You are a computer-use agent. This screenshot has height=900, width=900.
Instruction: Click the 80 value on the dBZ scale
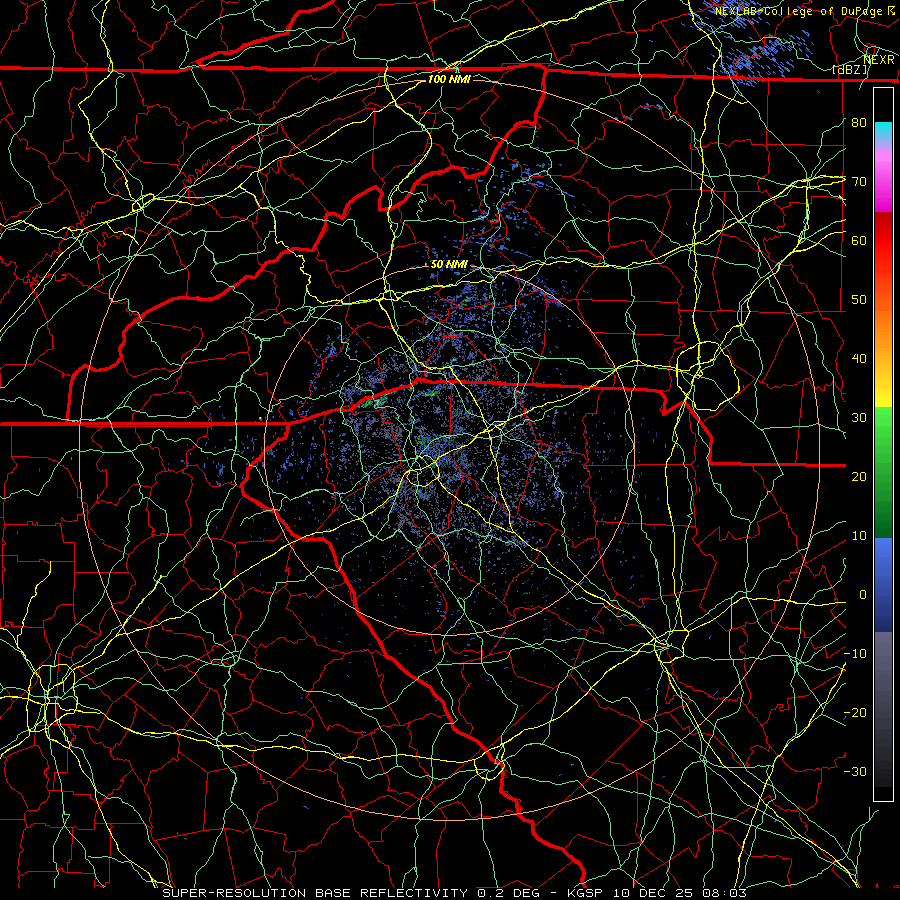[859, 122]
